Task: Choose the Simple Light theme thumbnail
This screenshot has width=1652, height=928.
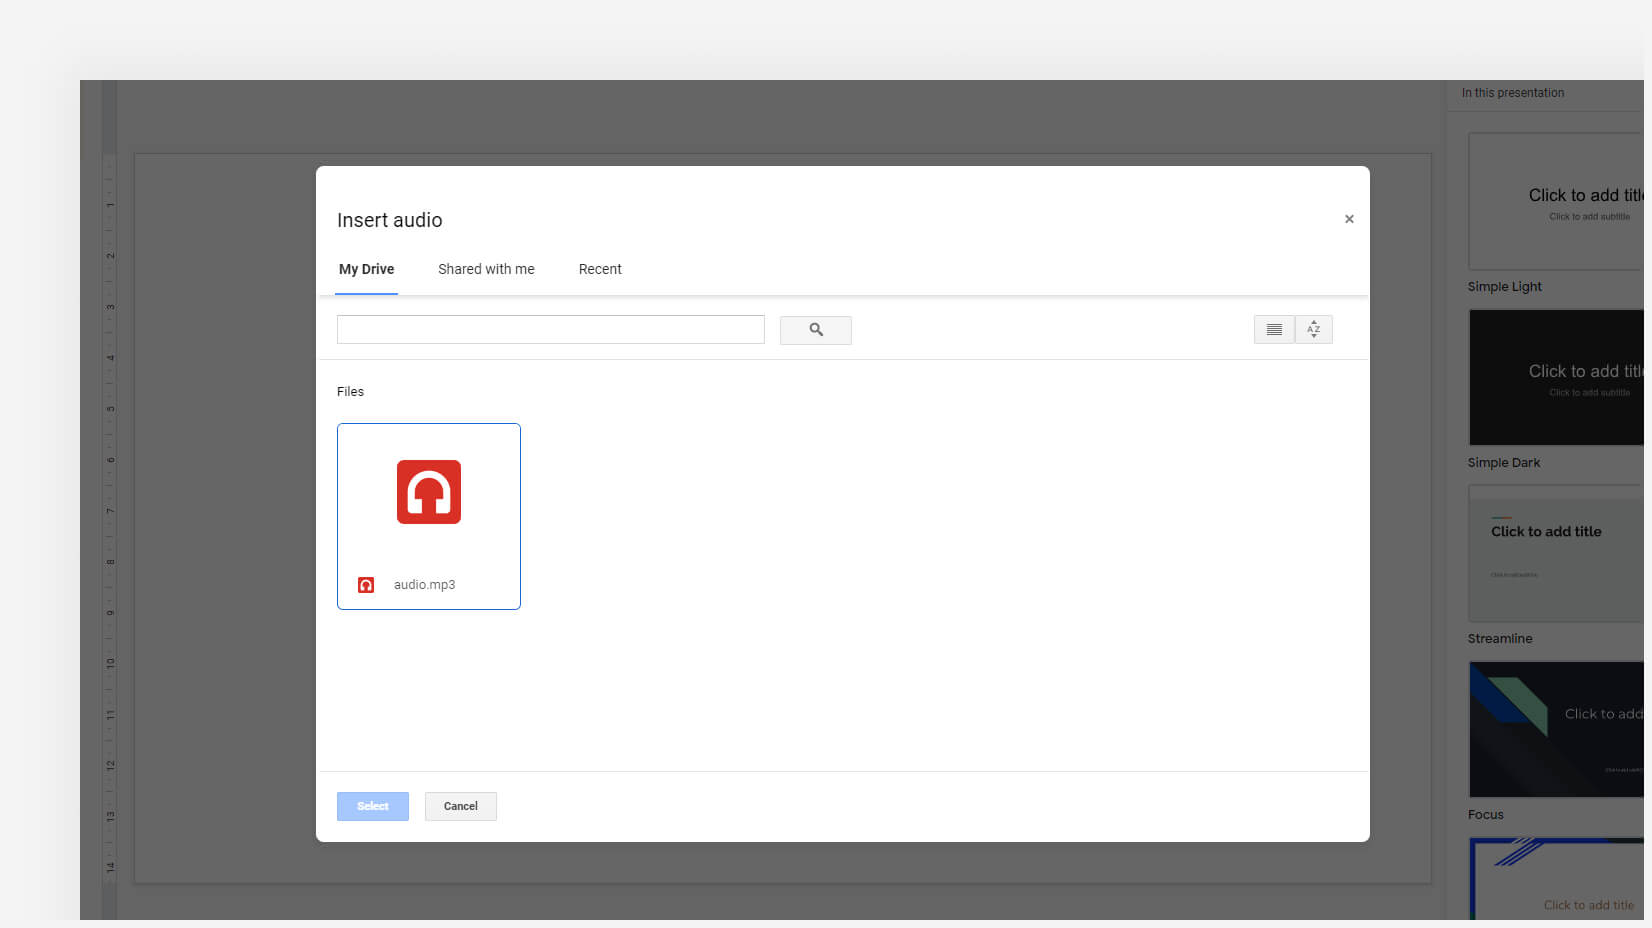Action: tap(1556, 201)
